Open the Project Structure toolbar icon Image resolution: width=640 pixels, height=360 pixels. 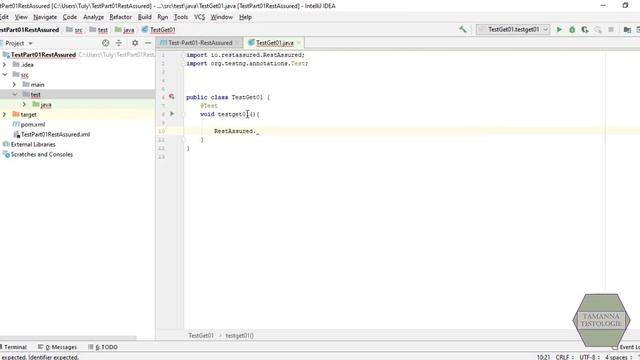click(x=627, y=29)
